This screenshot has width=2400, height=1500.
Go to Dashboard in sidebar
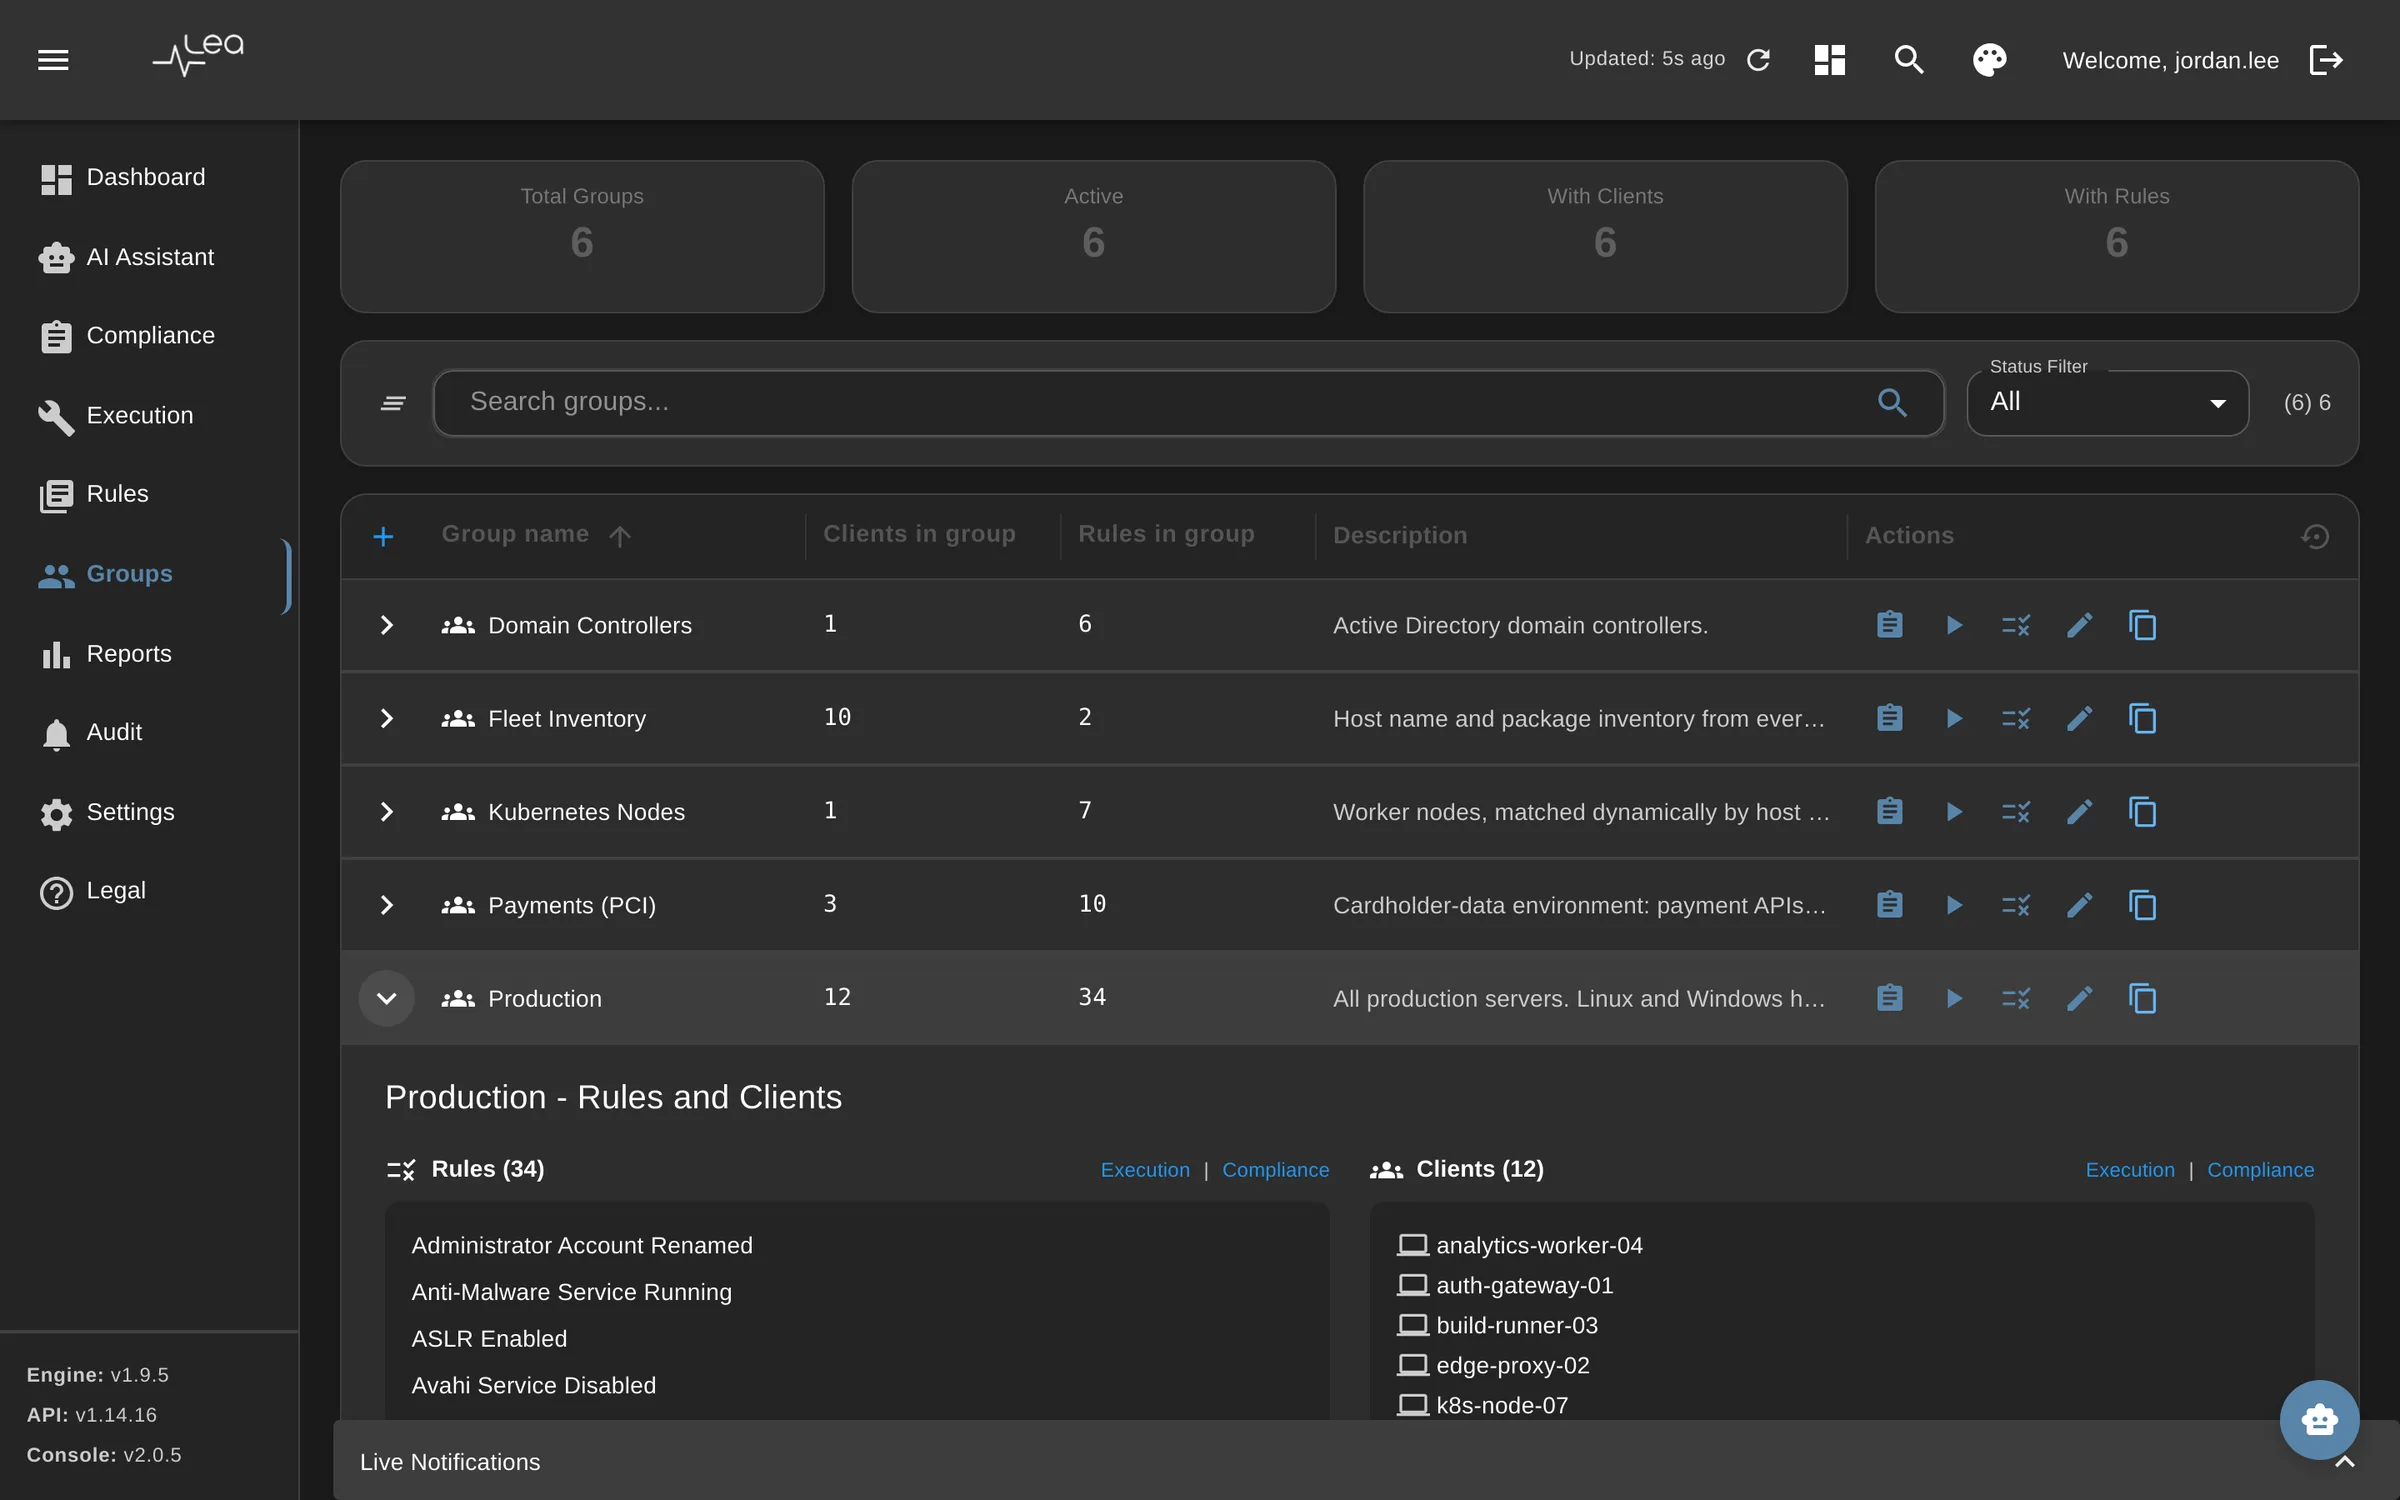pos(145,178)
